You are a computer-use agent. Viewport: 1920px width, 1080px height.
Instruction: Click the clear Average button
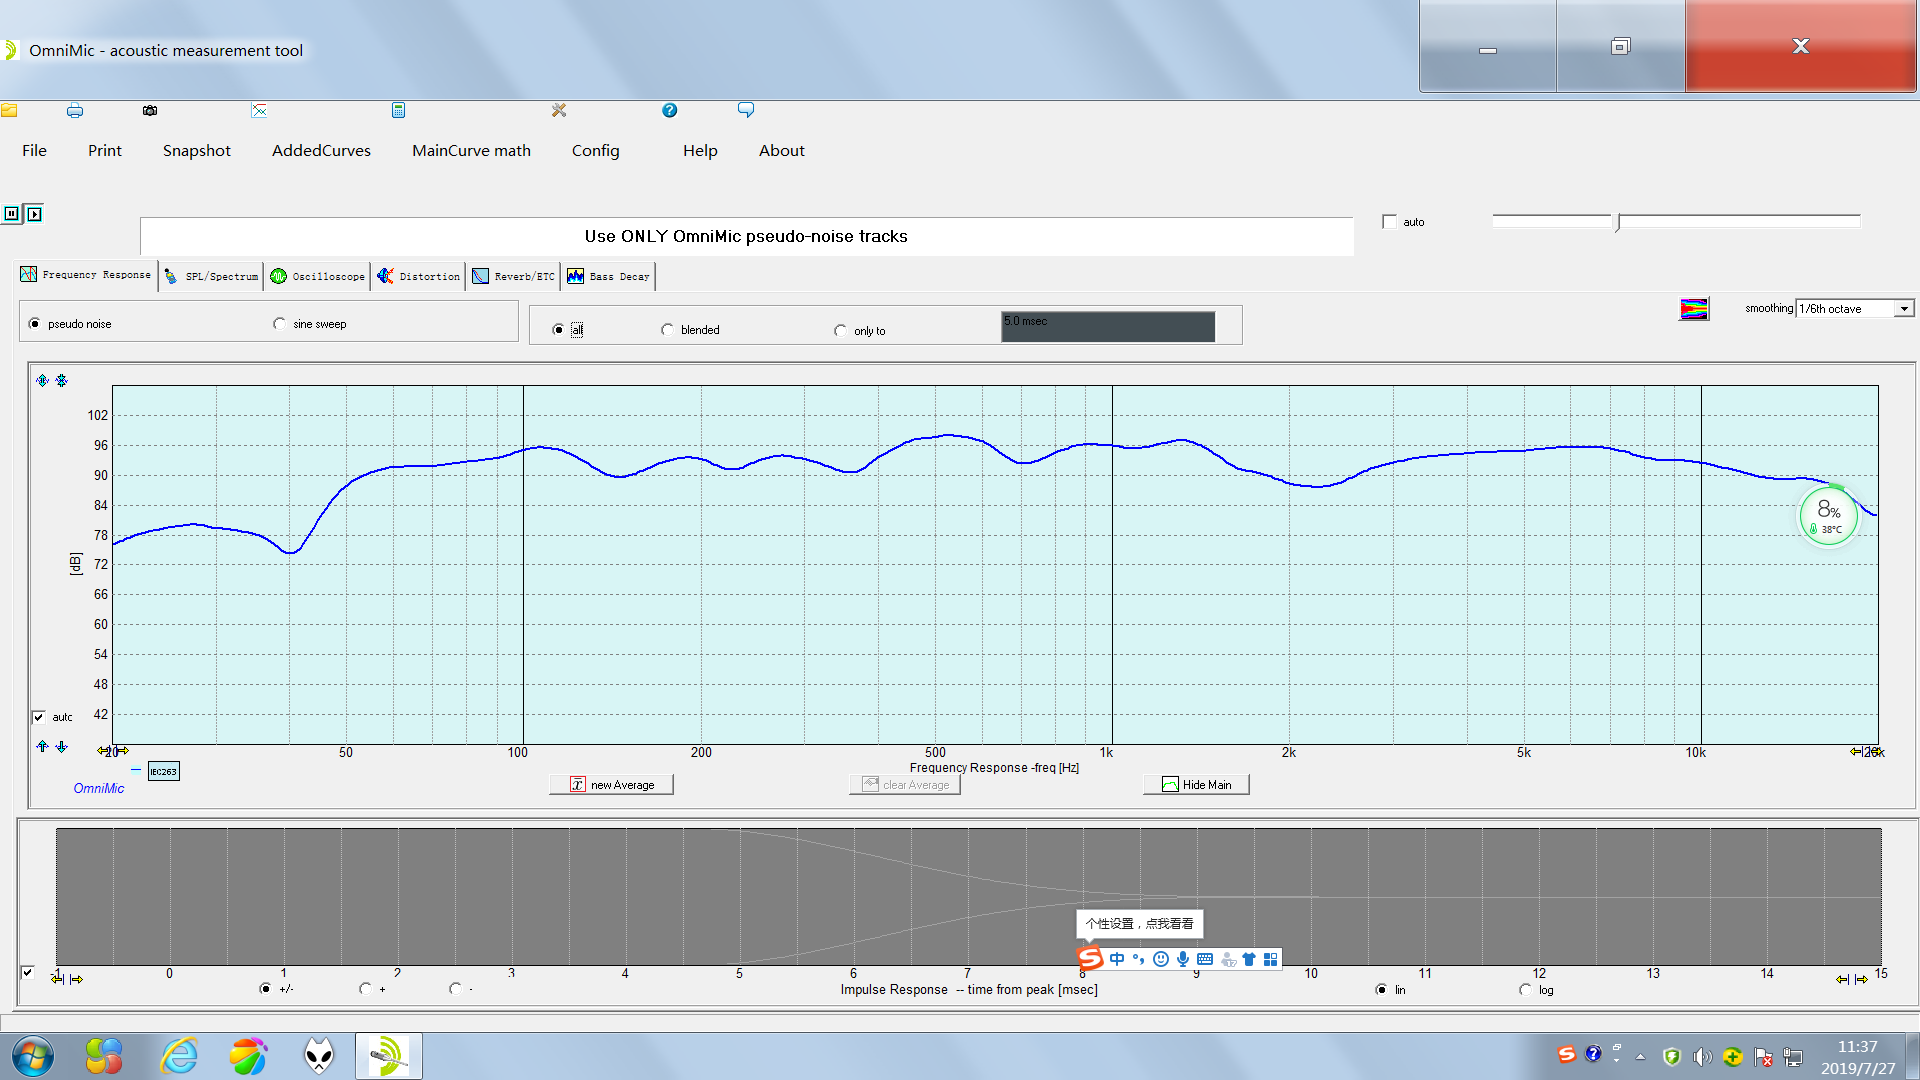[906, 785]
